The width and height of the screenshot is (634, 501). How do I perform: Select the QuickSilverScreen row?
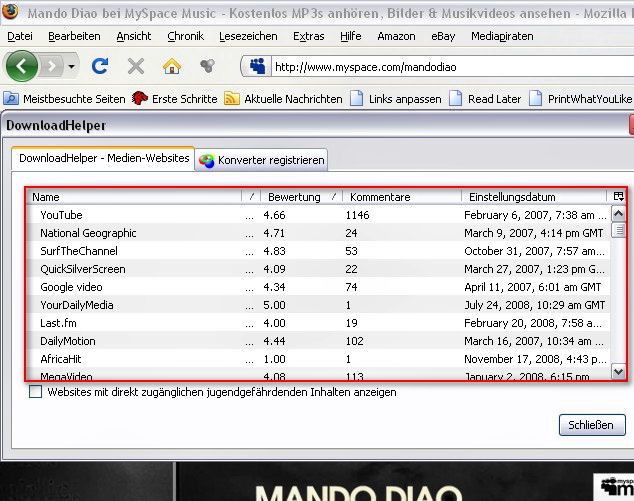[318, 269]
